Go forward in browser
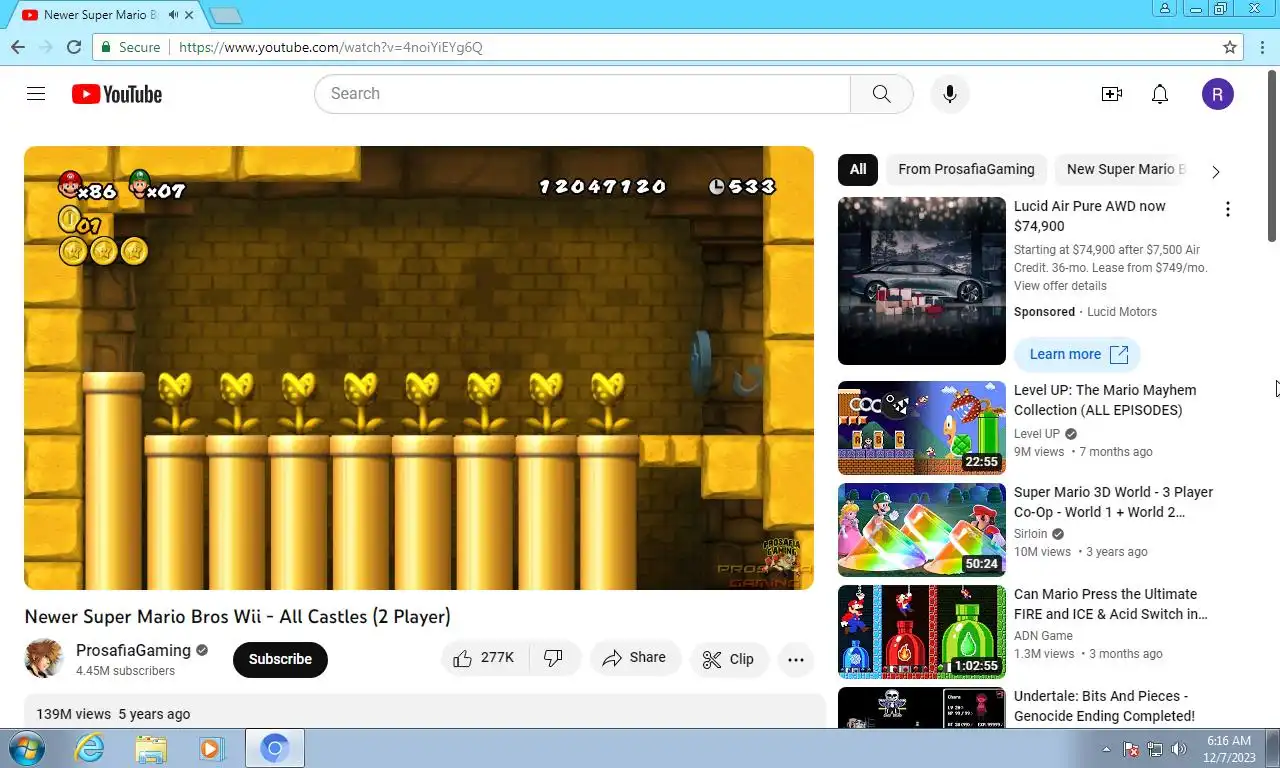1280x768 pixels. pos(46,47)
